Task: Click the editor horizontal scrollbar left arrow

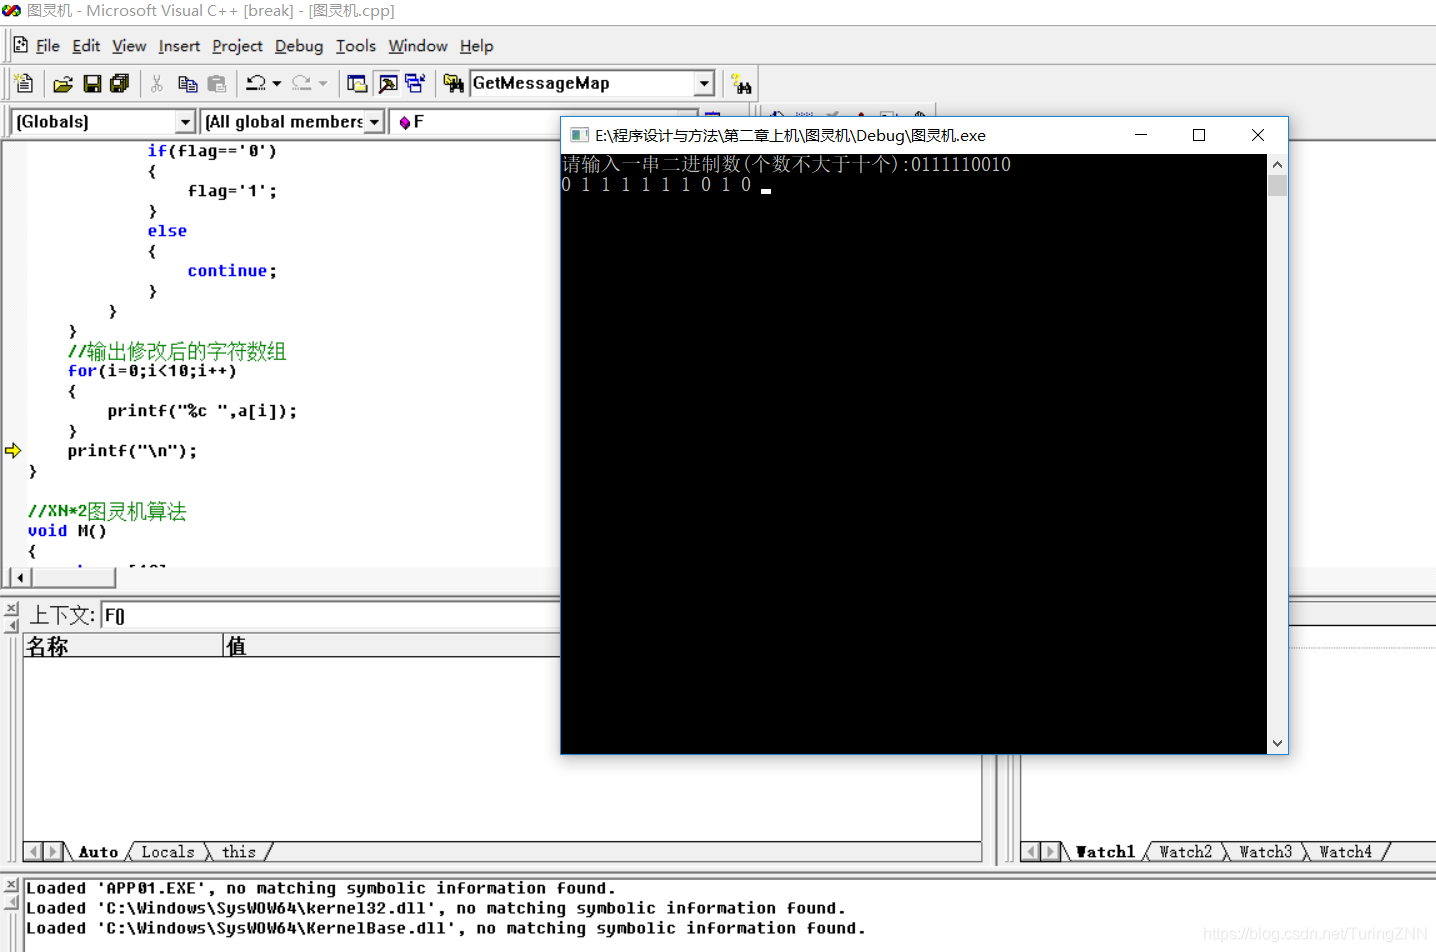Action: pyautogui.click(x=20, y=577)
